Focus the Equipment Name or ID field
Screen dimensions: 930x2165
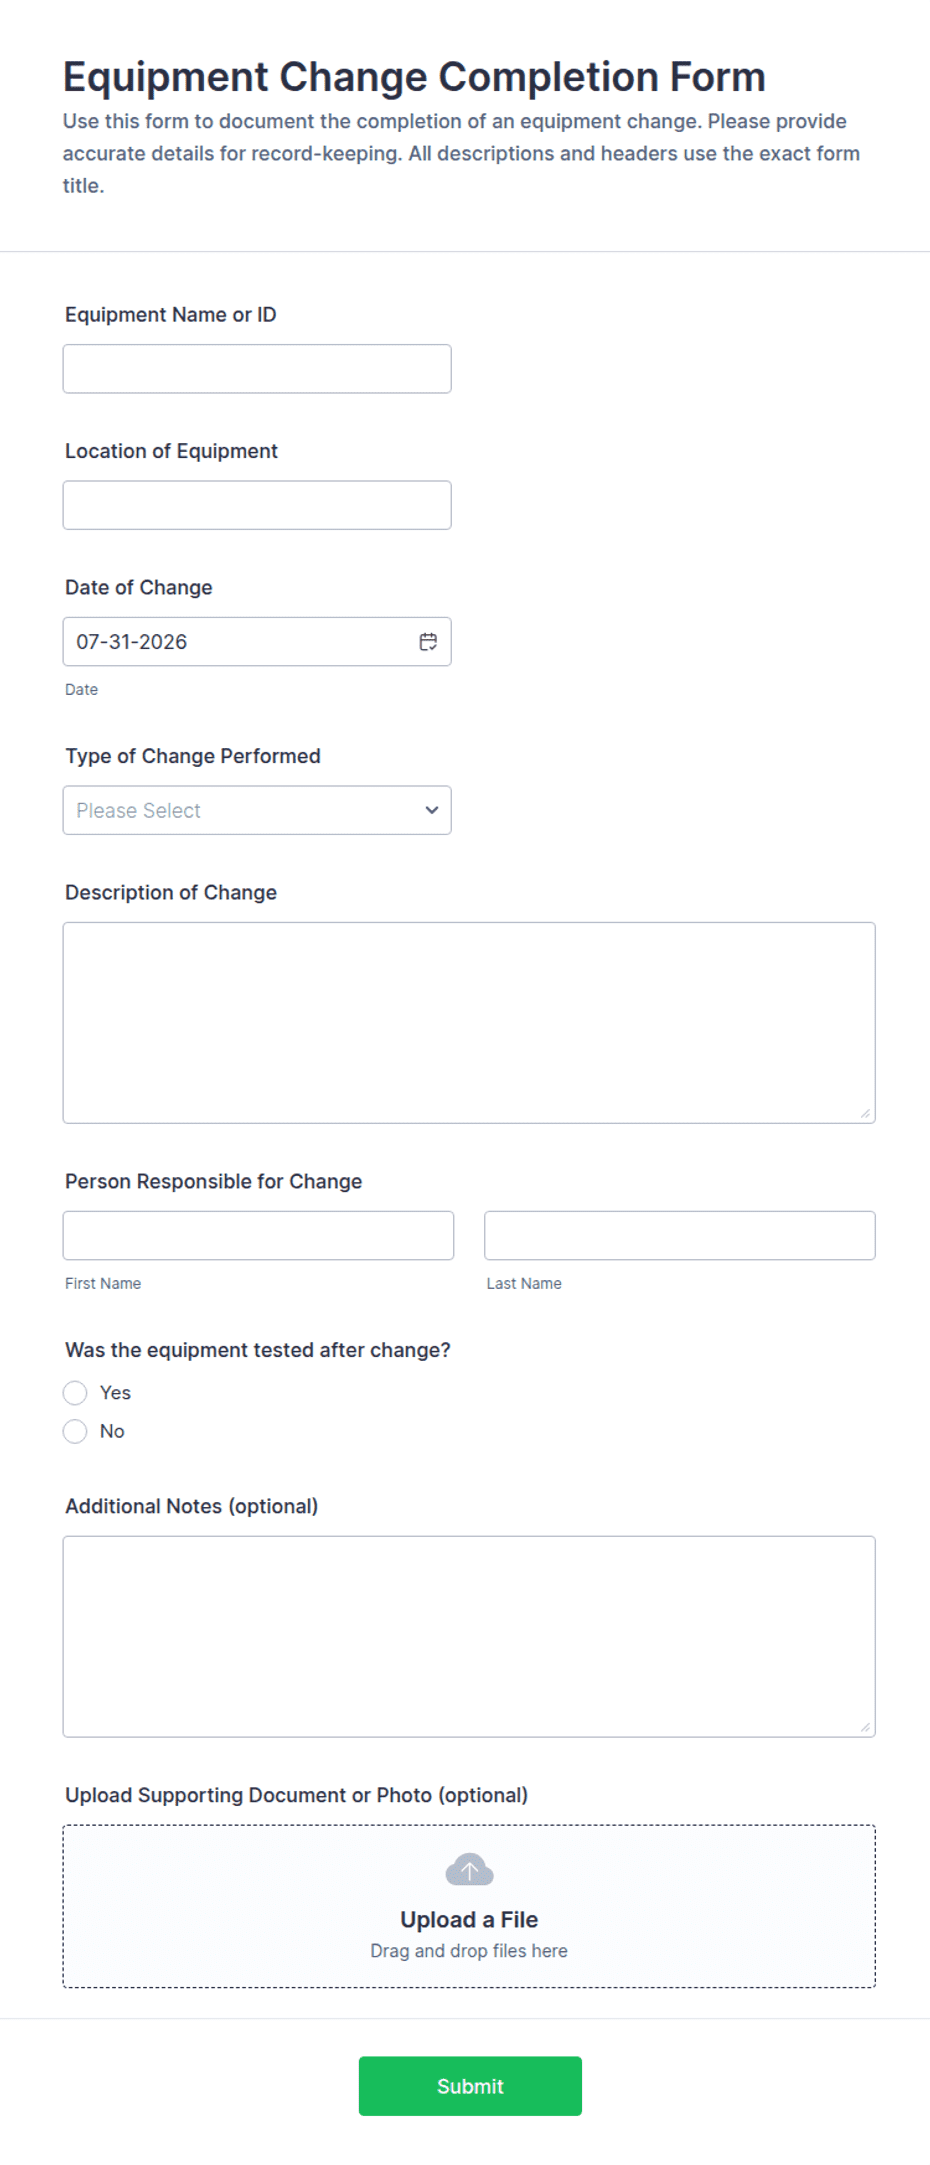coord(257,369)
